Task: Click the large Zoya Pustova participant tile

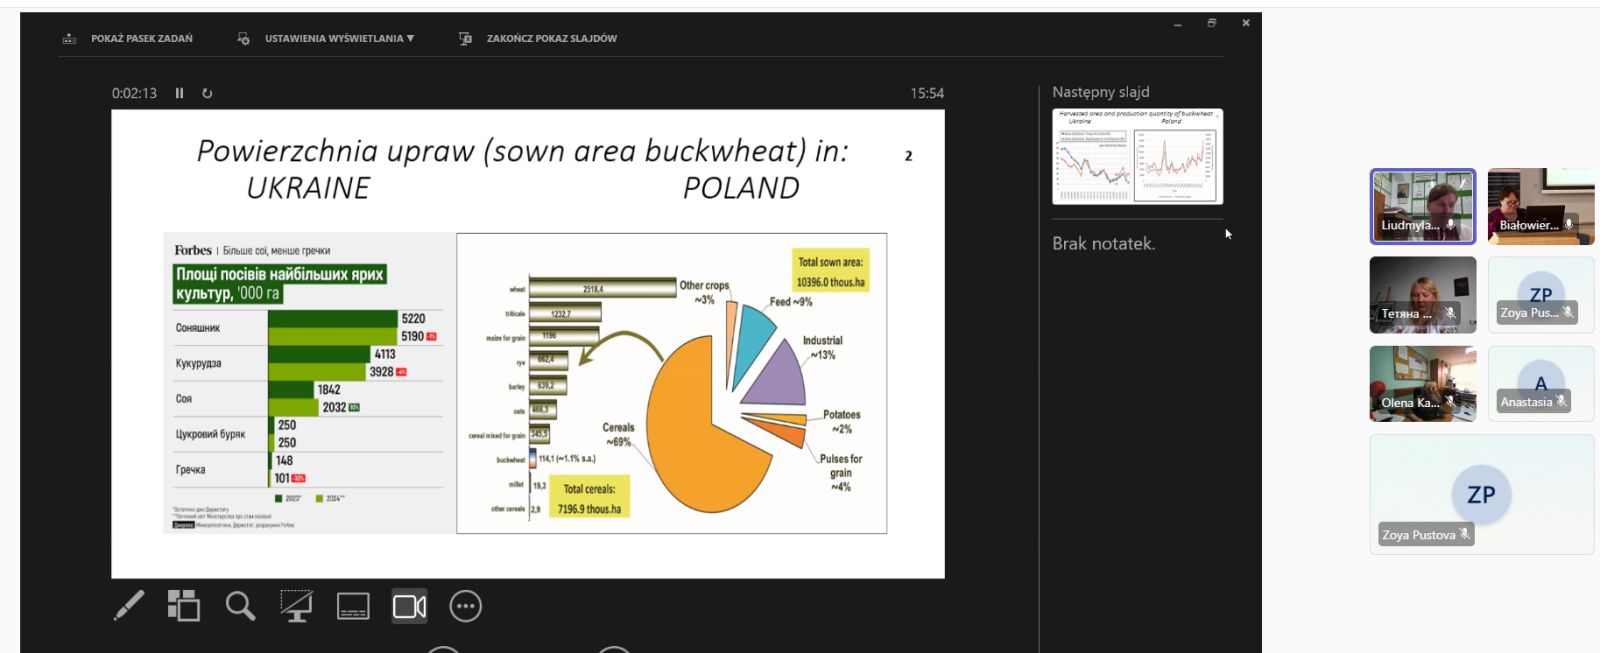Action: tap(1481, 494)
